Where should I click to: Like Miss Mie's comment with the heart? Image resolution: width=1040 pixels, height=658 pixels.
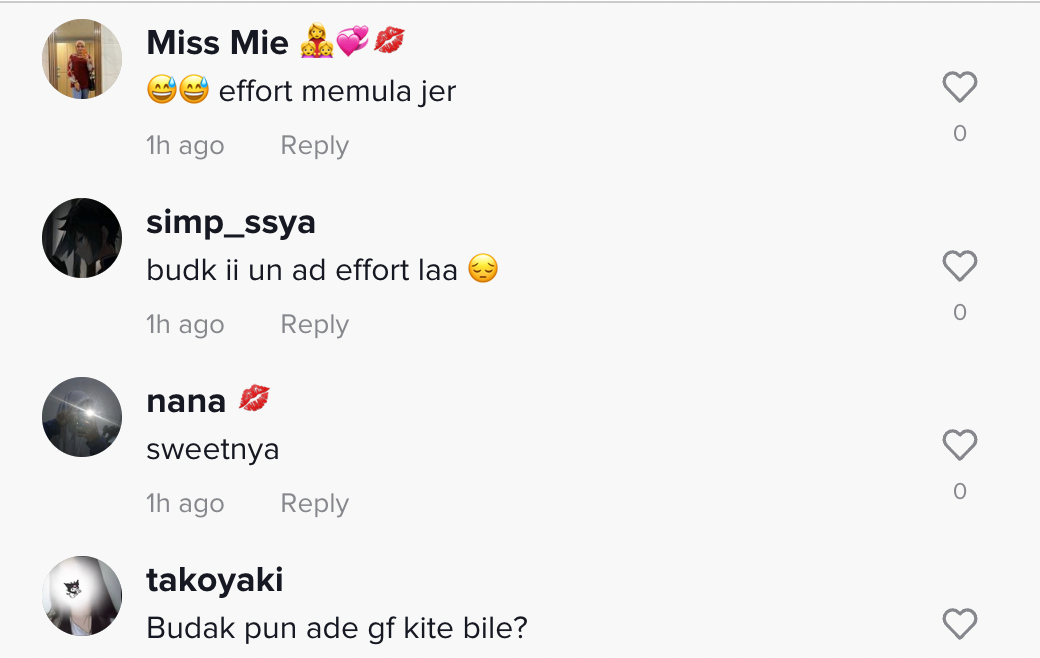[959, 88]
